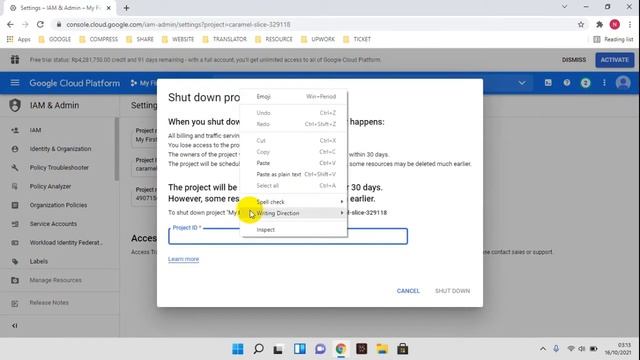Open Windows Start button

(238, 349)
